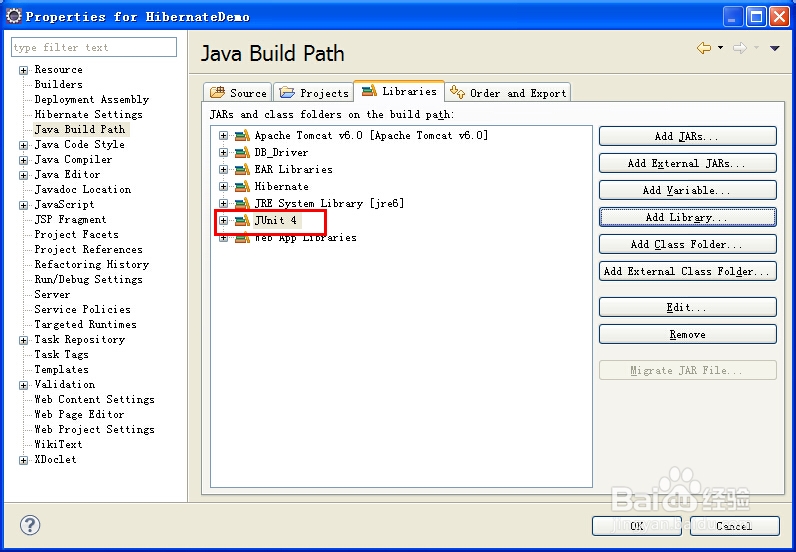Select Builders in the properties tree
796x552 pixels.
point(58,84)
